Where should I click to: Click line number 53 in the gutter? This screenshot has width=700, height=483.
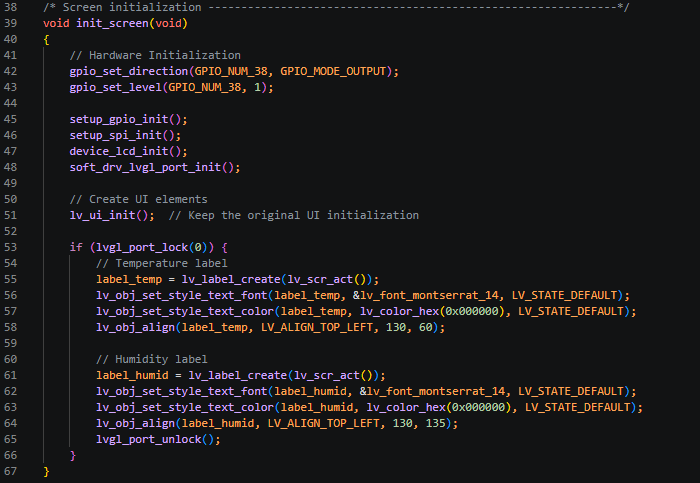click(10, 247)
